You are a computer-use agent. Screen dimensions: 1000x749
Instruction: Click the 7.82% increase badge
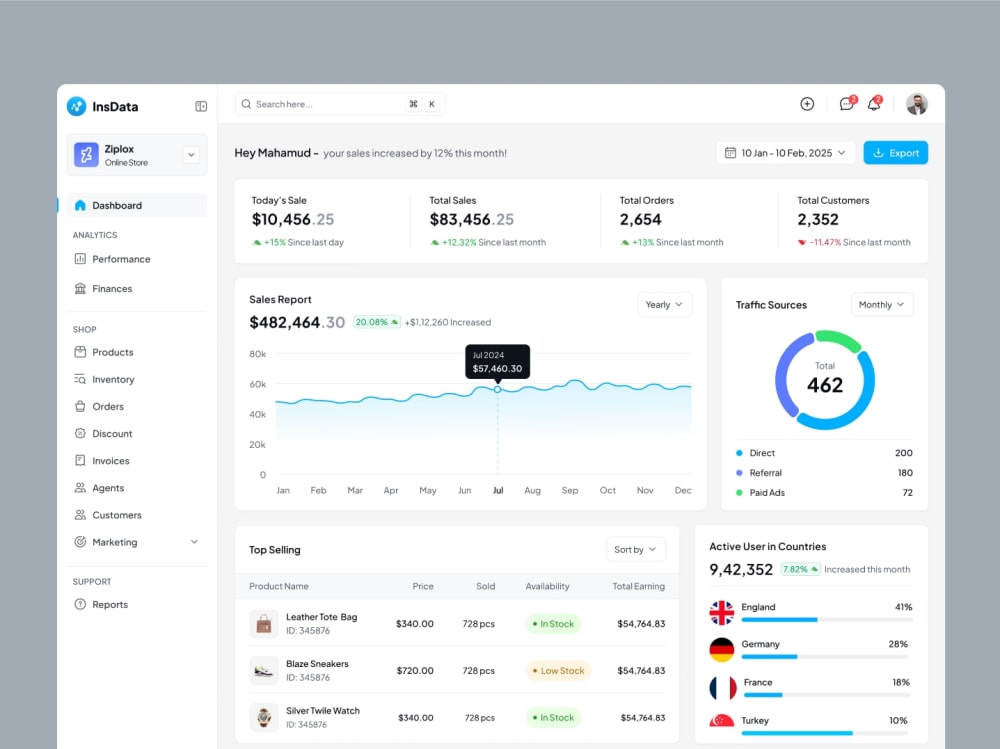(800, 569)
